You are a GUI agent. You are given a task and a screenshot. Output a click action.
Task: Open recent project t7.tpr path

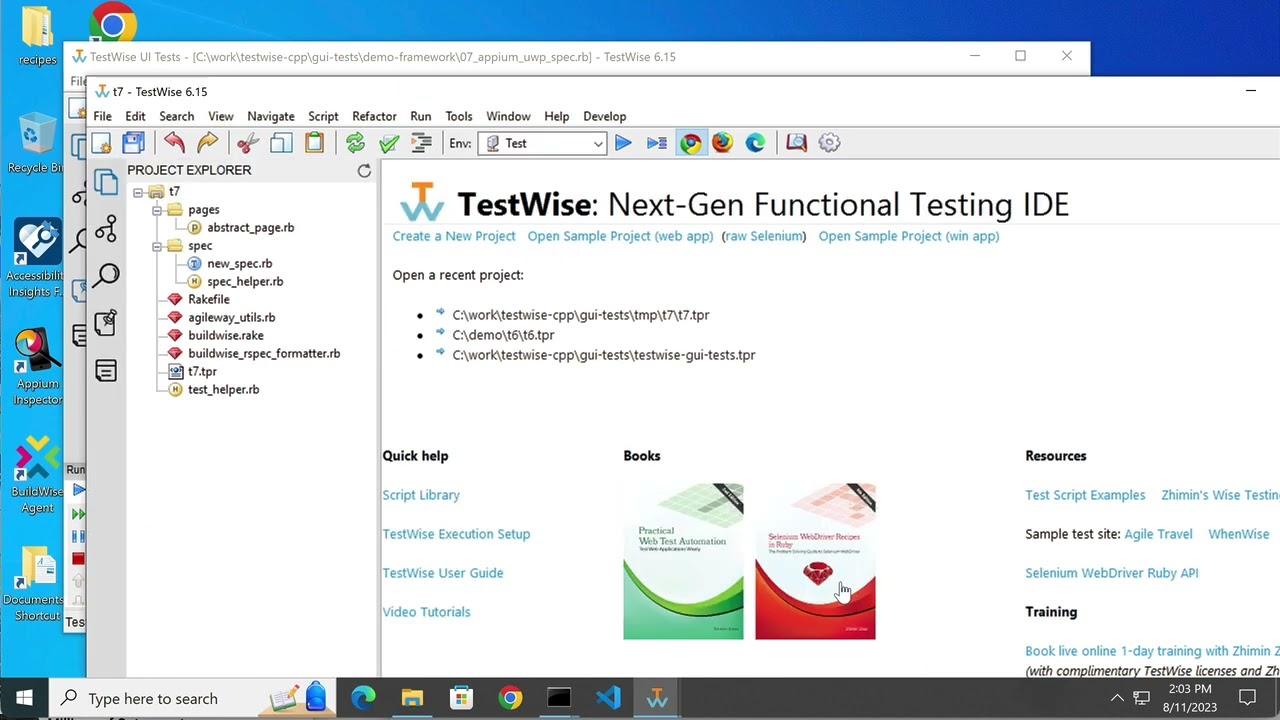pyautogui.click(x=580, y=315)
